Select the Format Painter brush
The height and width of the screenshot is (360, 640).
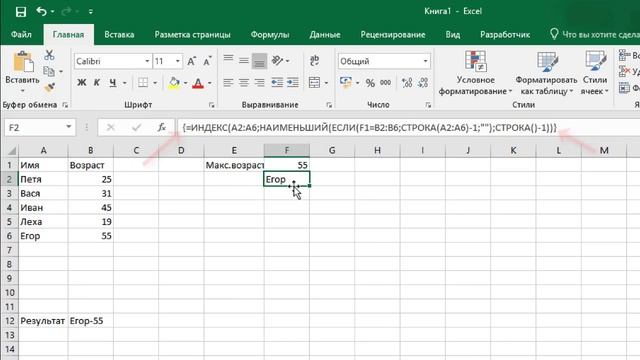tap(49, 87)
